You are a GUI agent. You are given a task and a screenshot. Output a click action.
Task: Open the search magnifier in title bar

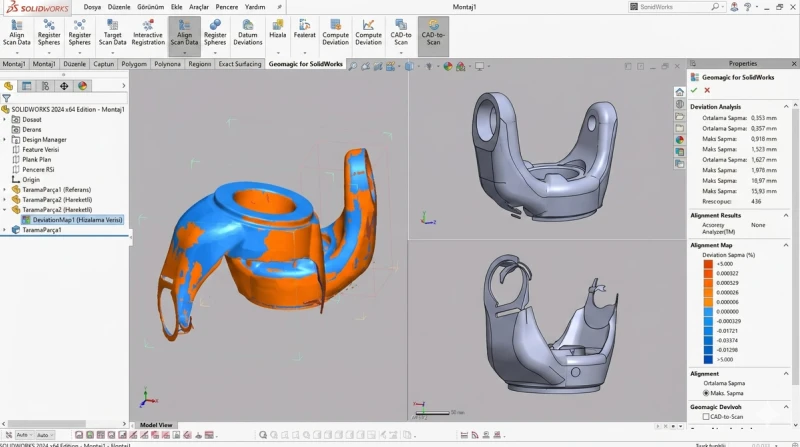tap(715, 7)
